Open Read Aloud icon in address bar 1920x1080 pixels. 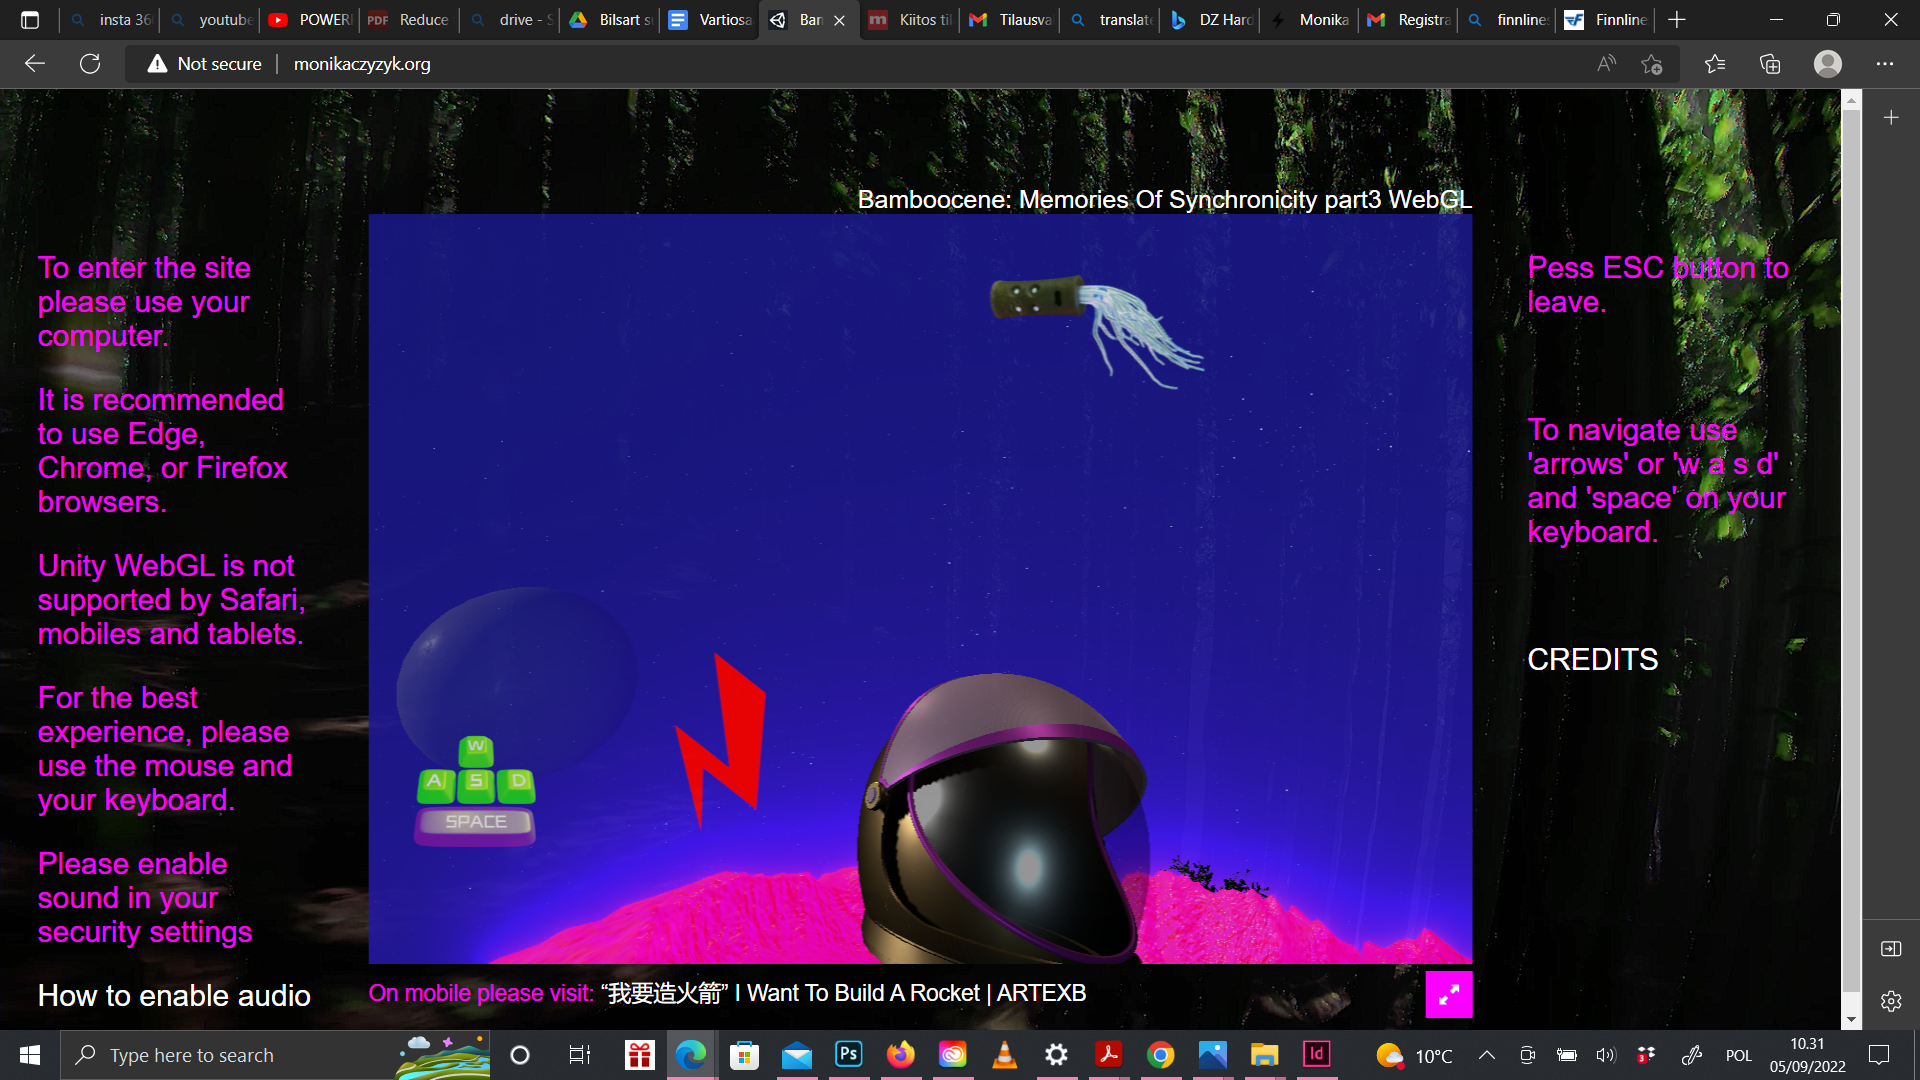pos(1606,64)
